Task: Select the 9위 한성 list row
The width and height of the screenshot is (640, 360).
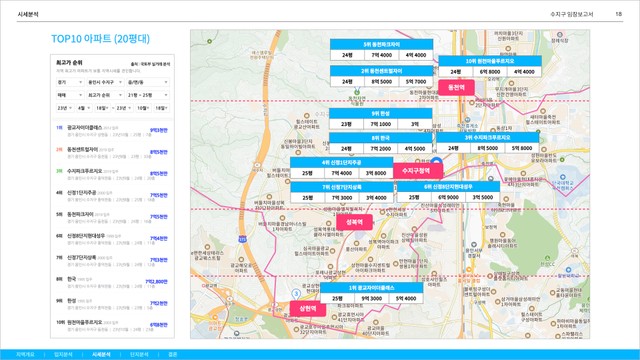Action: (x=112, y=304)
